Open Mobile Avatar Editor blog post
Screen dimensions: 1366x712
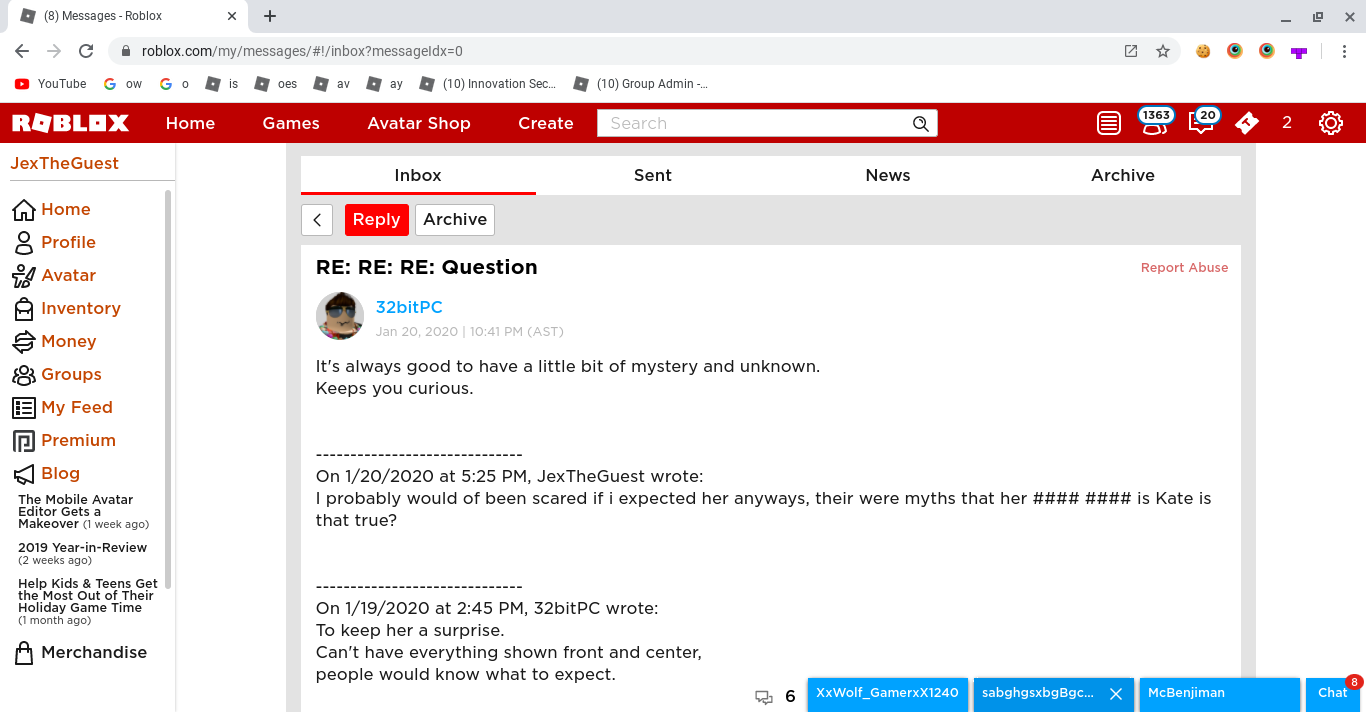[x=83, y=512]
